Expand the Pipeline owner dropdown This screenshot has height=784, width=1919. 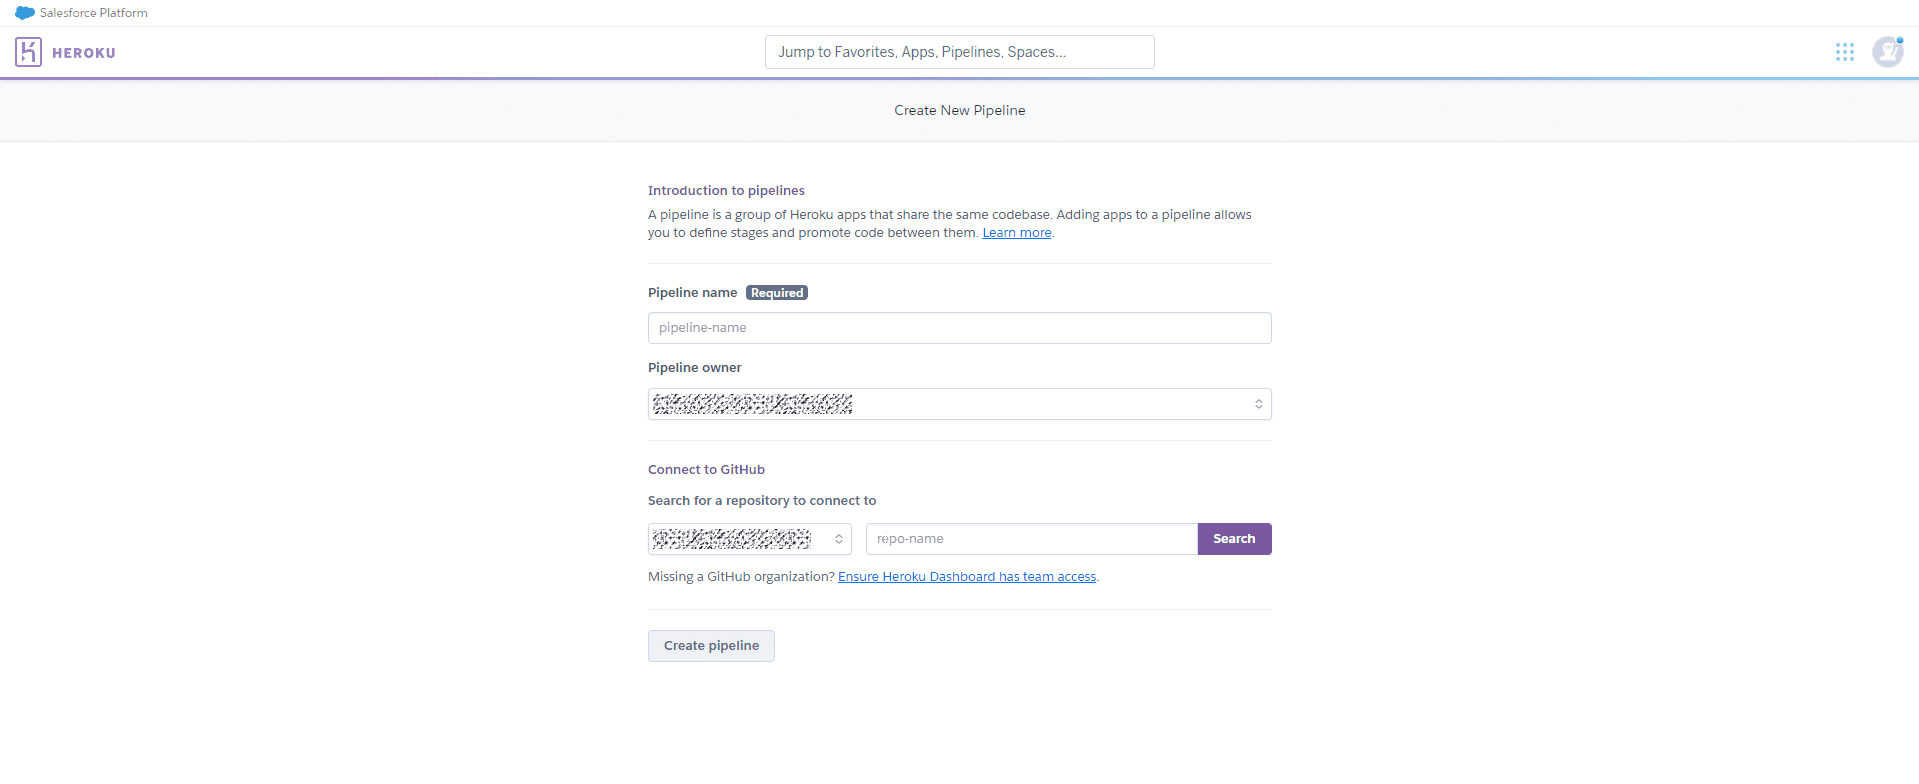coord(959,404)
